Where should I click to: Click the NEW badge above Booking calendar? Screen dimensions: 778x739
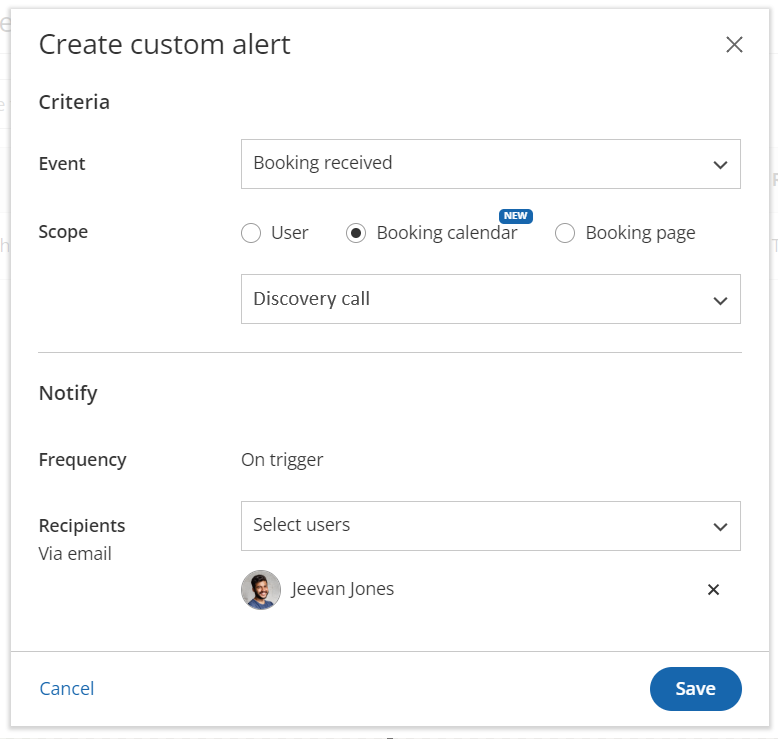click(x=515, y=216)
